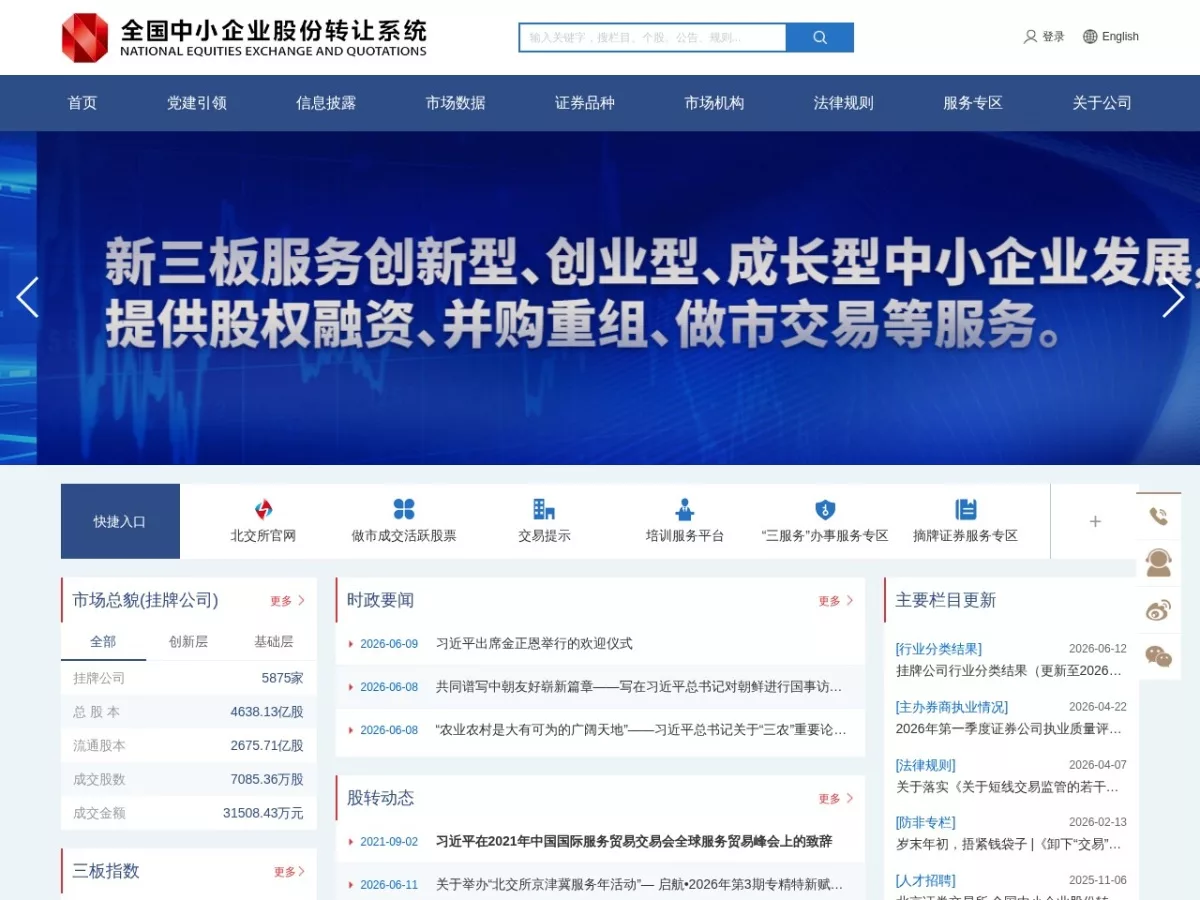Select the 基础层 market tab
1200x900 pixels.
coord(273,642)
